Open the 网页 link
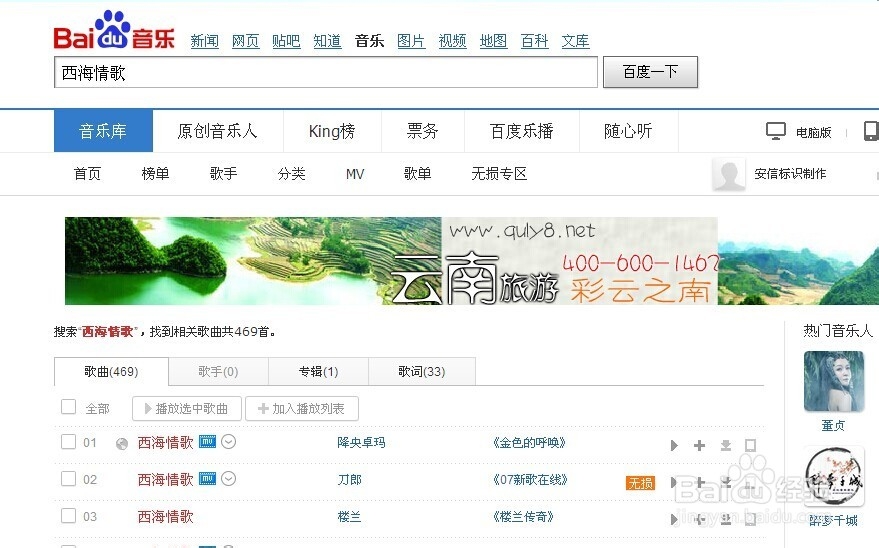 point(246,41)
